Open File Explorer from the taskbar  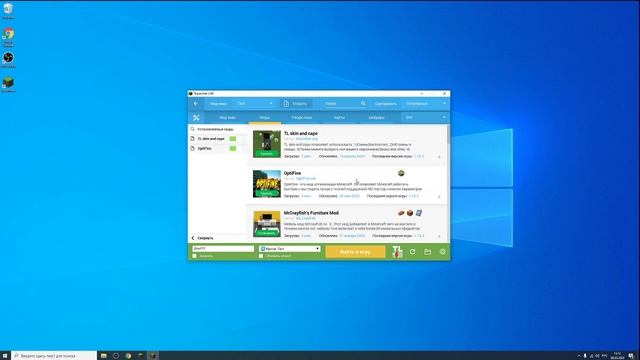pyautogui.click(x=104, y=356)
